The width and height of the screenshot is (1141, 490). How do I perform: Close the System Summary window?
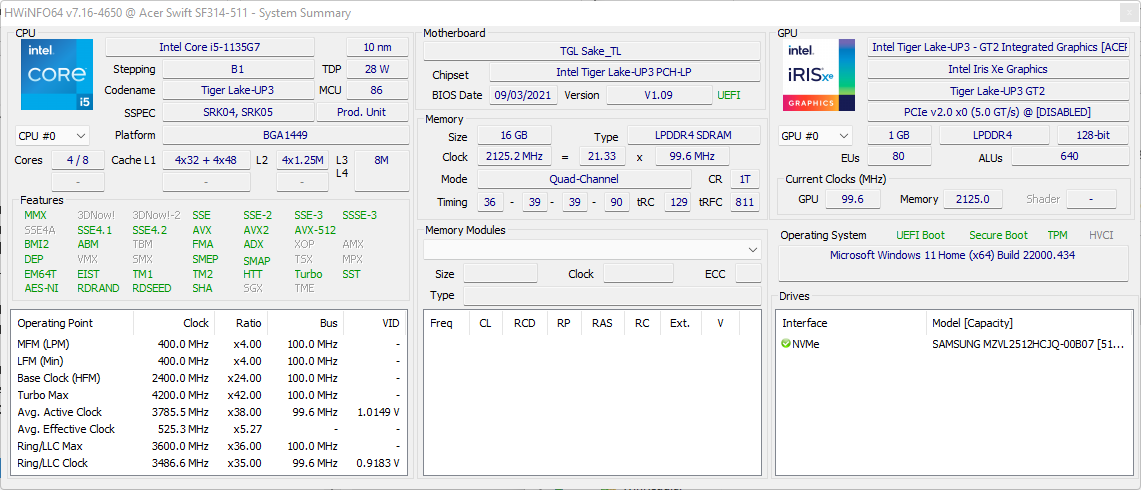[1129, 12]
